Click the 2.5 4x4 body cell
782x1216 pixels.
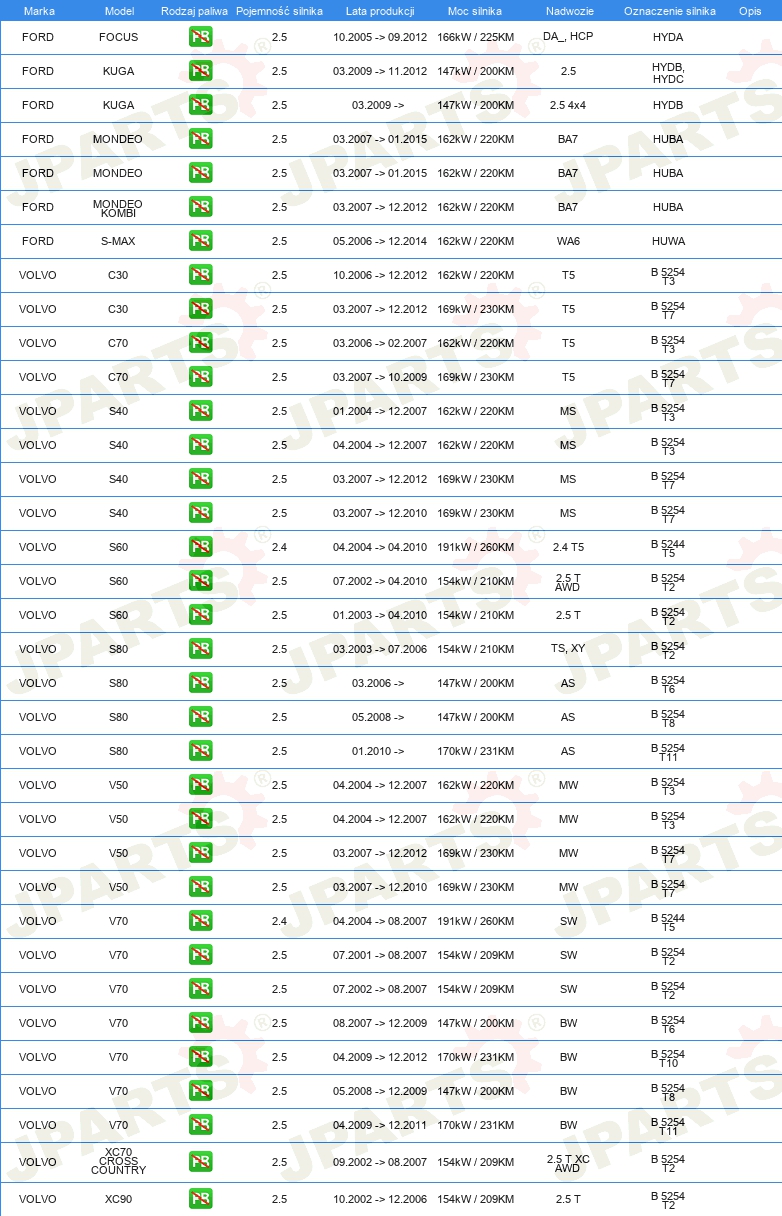pyautogui.click(x=568, y=105)
